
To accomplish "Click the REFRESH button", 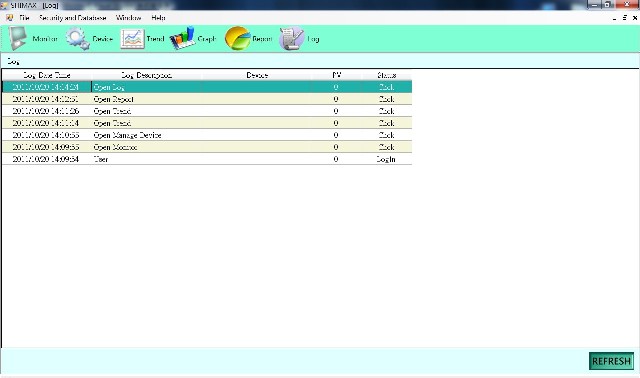I will coord(611,361).
